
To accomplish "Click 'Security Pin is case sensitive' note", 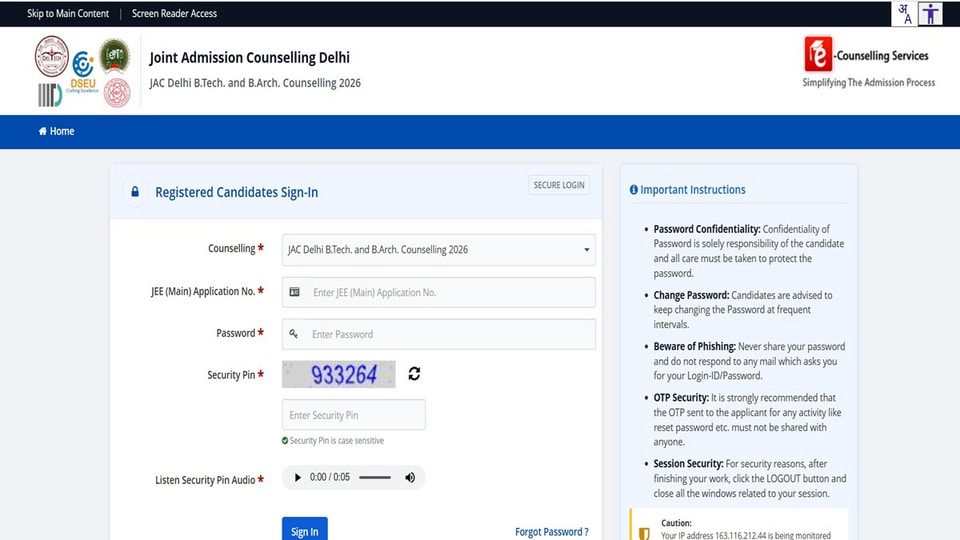I will 336,441.
